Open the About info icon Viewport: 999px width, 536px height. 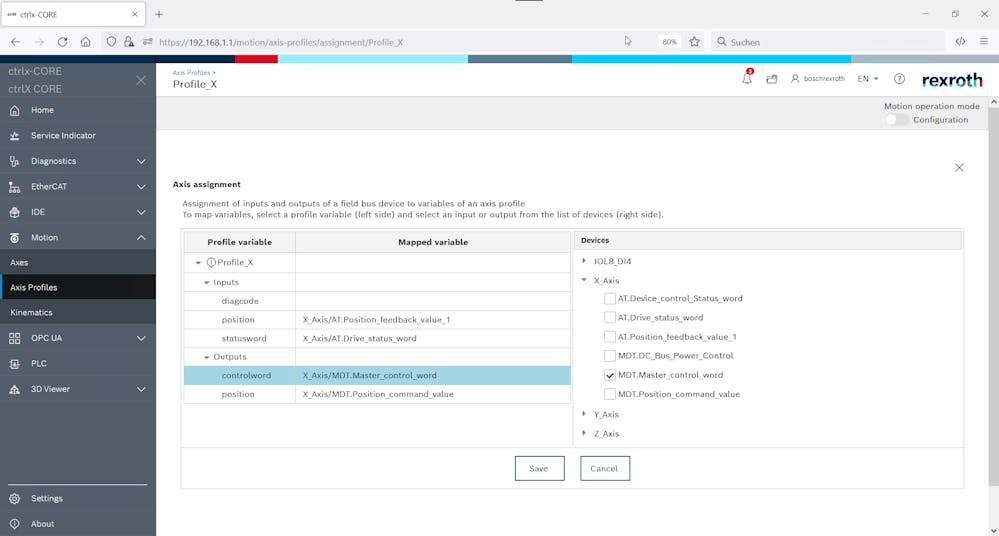pyautogui.click(x=15, y=524)
